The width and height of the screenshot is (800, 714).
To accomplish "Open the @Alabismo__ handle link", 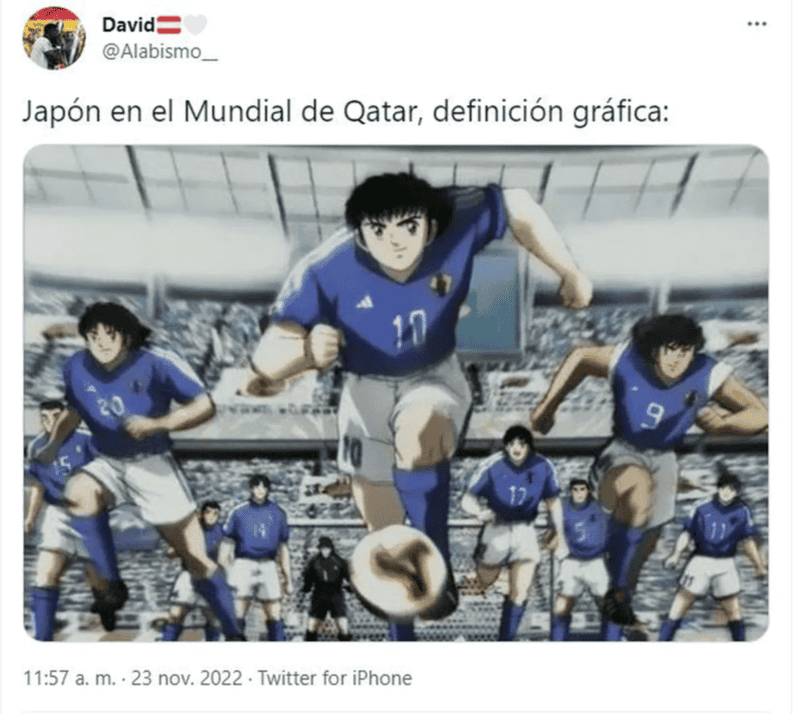I will click(x=161, y=52).
